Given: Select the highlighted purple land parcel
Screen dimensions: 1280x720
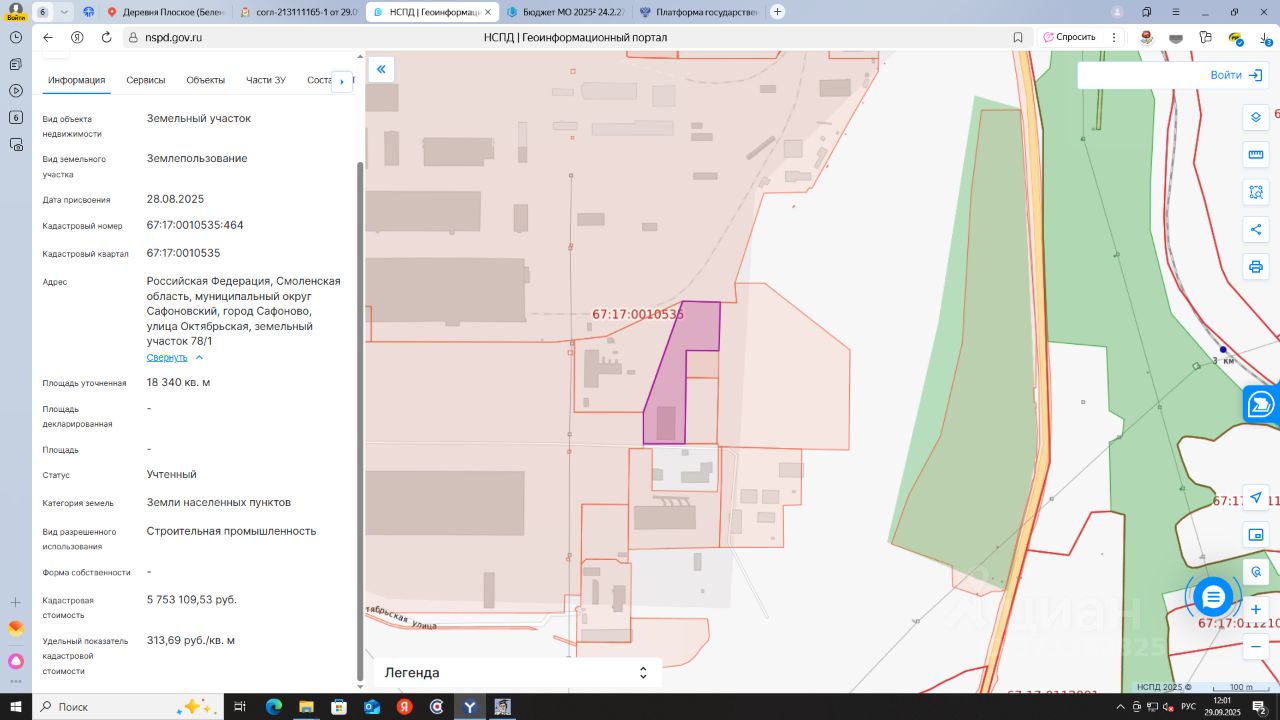Looking at the screenshot, I should 680,370.
